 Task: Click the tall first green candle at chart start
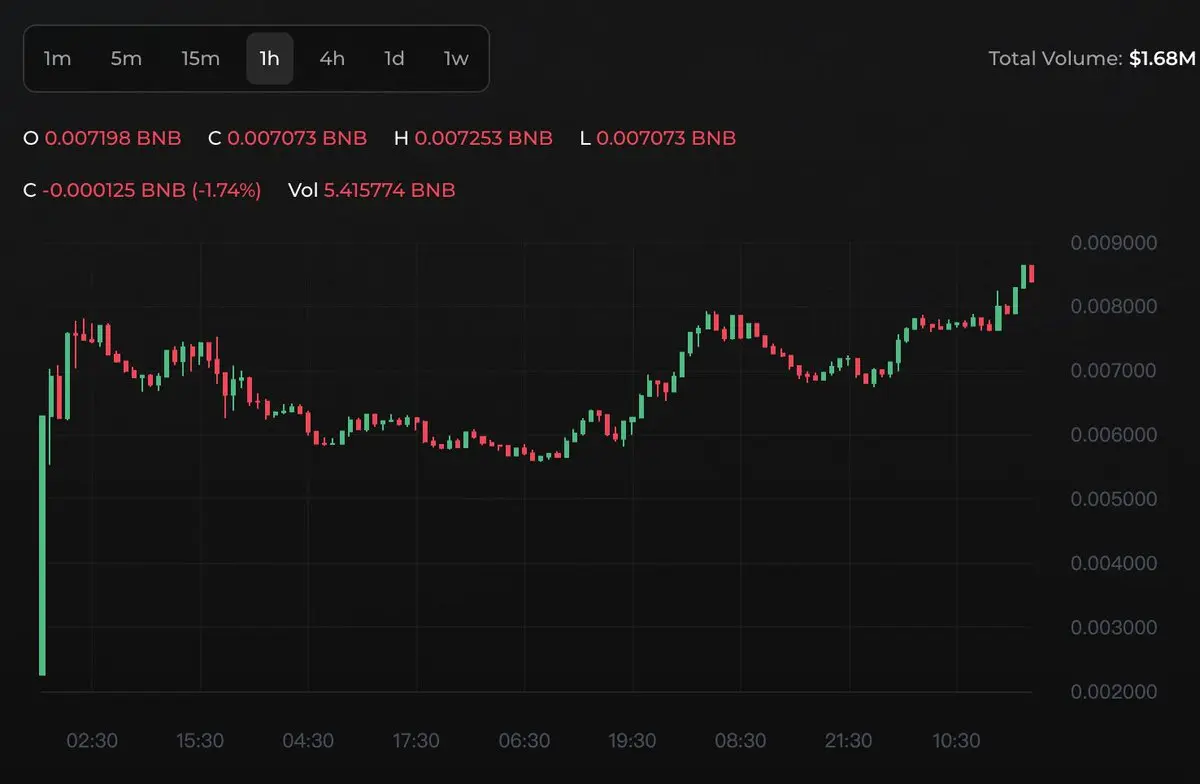coord(42,545)
